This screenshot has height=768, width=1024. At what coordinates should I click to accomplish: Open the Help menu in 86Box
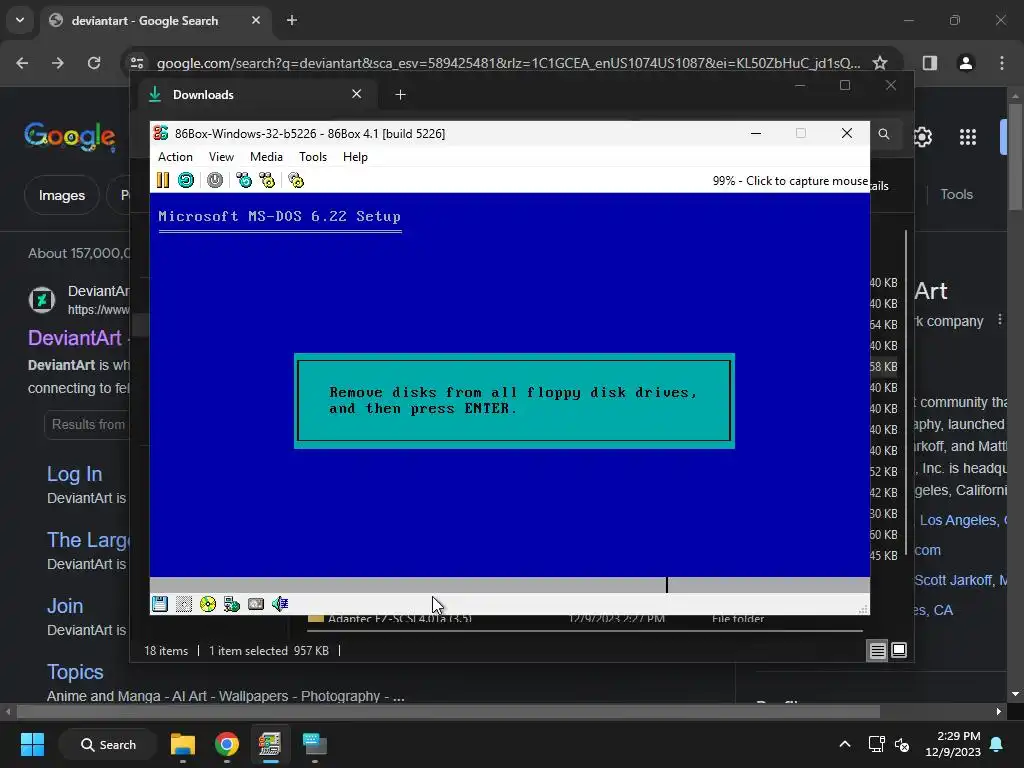355,157
